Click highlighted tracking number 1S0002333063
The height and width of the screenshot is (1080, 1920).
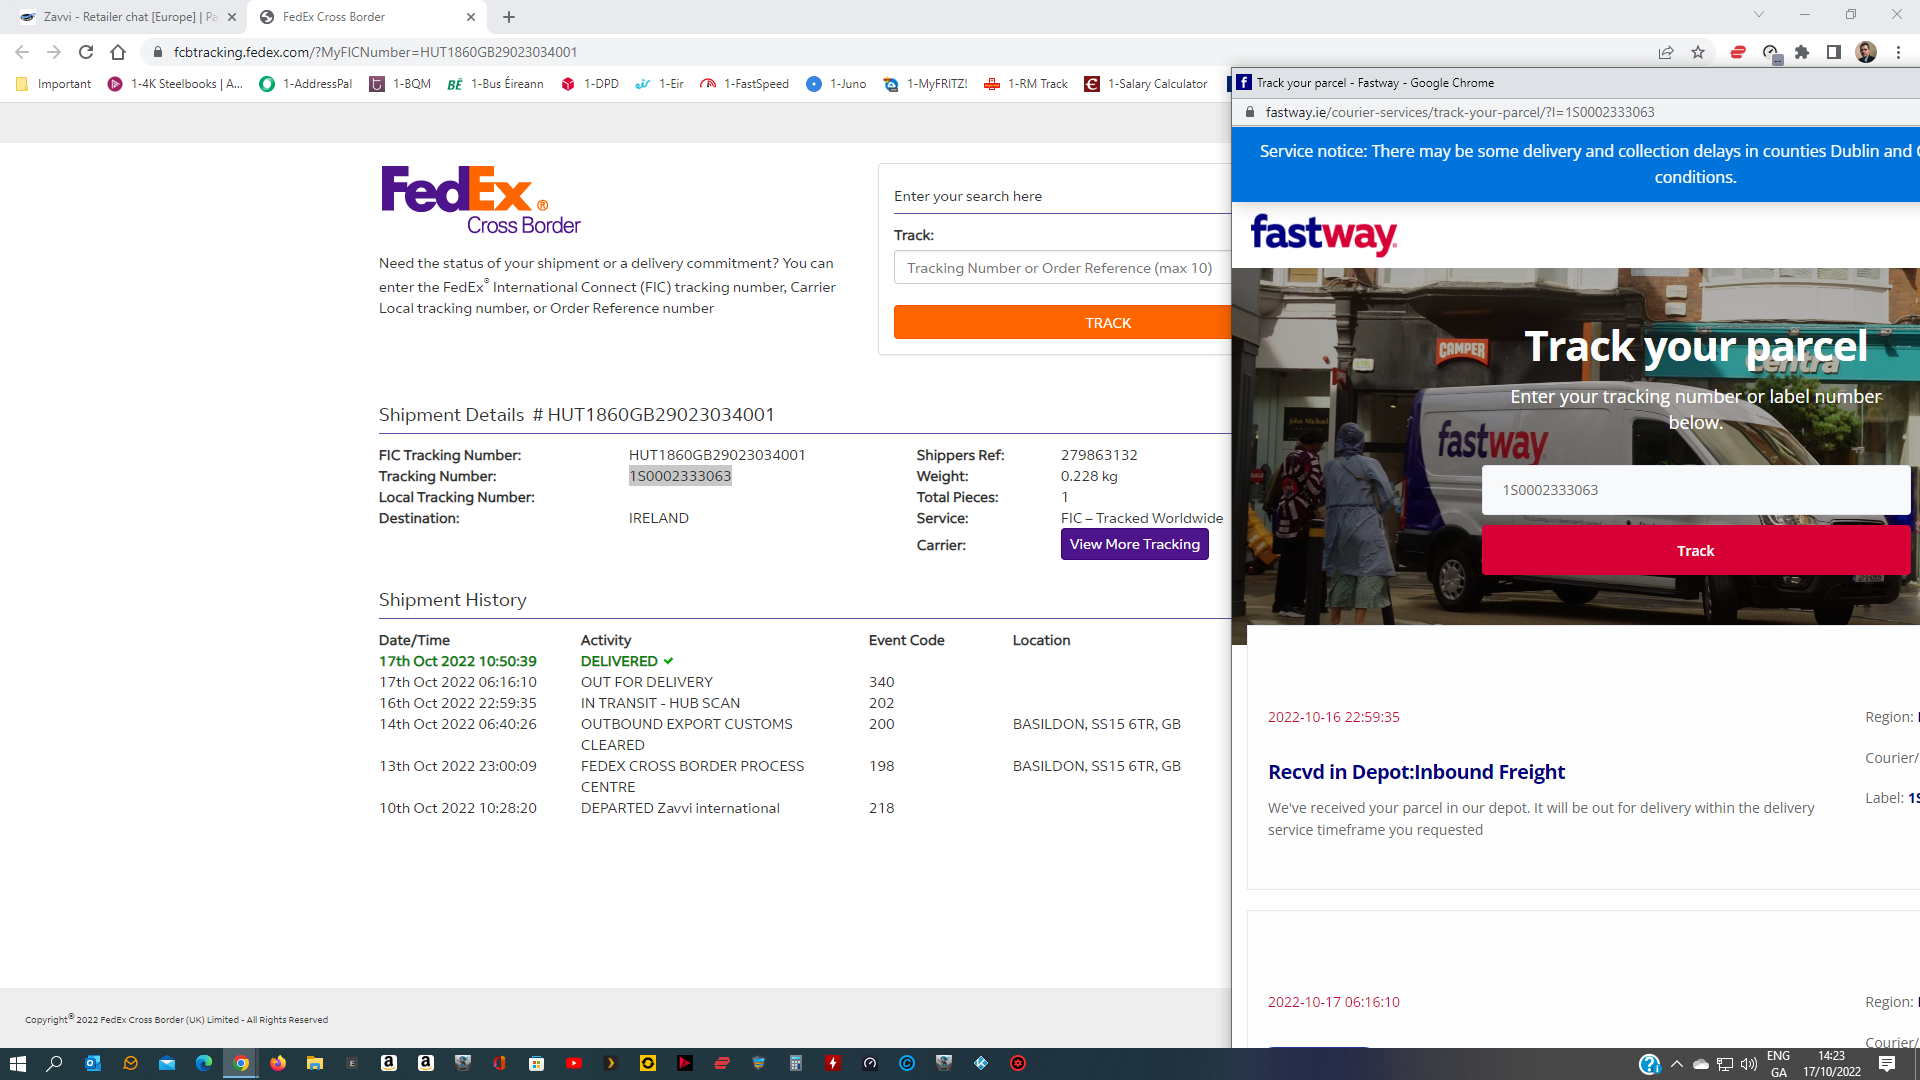(680, 476)
